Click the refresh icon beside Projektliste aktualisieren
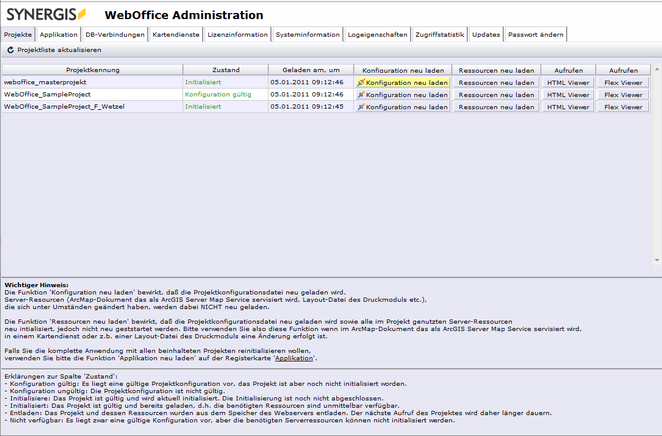 pos(10,49)
